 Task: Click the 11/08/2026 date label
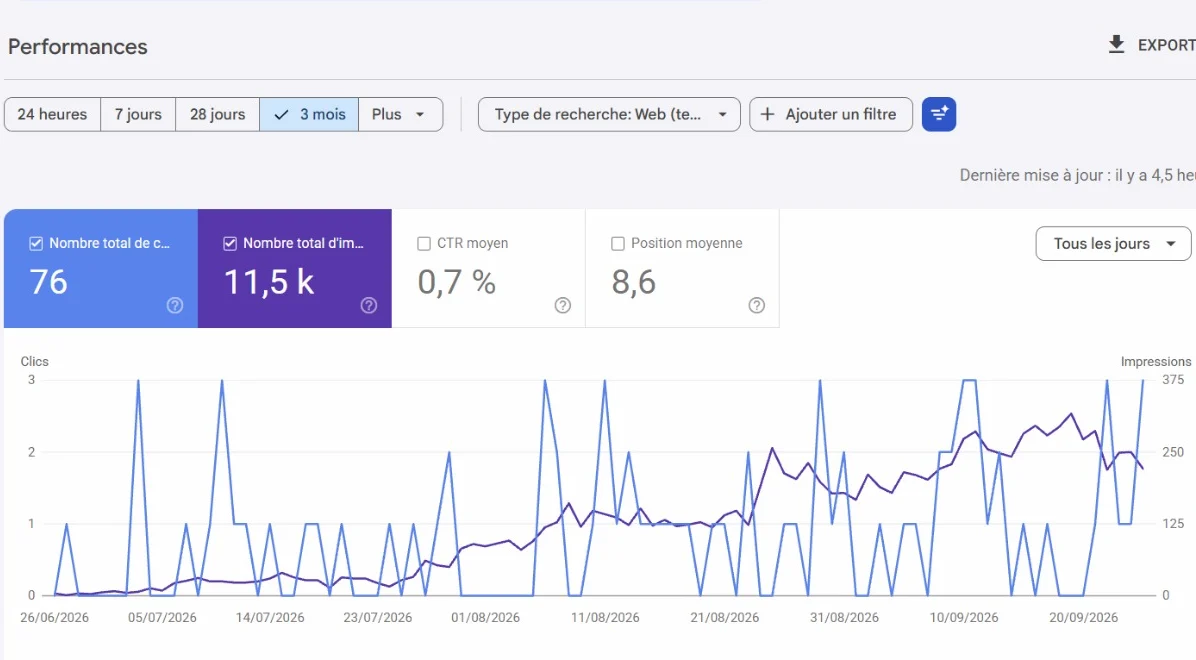pyautogui.click(x=605, y=617)
